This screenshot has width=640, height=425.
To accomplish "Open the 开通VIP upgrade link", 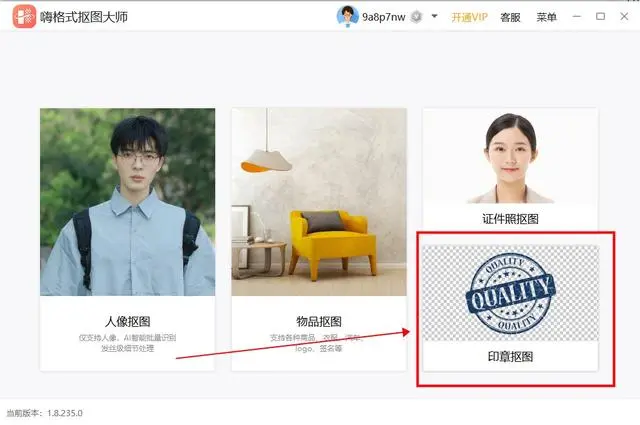I will pos(469,17).
